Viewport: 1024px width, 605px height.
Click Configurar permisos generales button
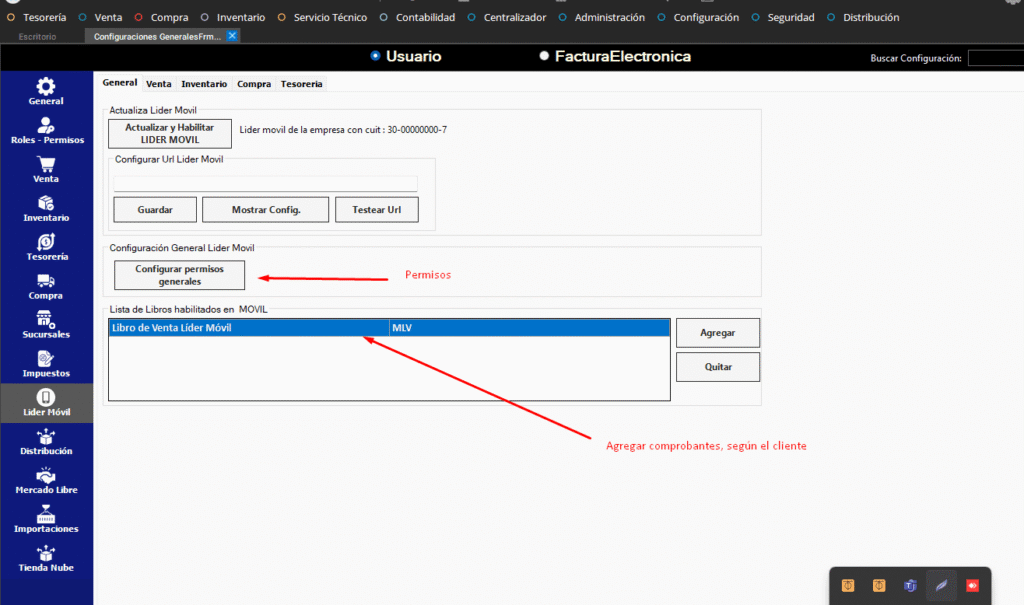tap(180, 275)
